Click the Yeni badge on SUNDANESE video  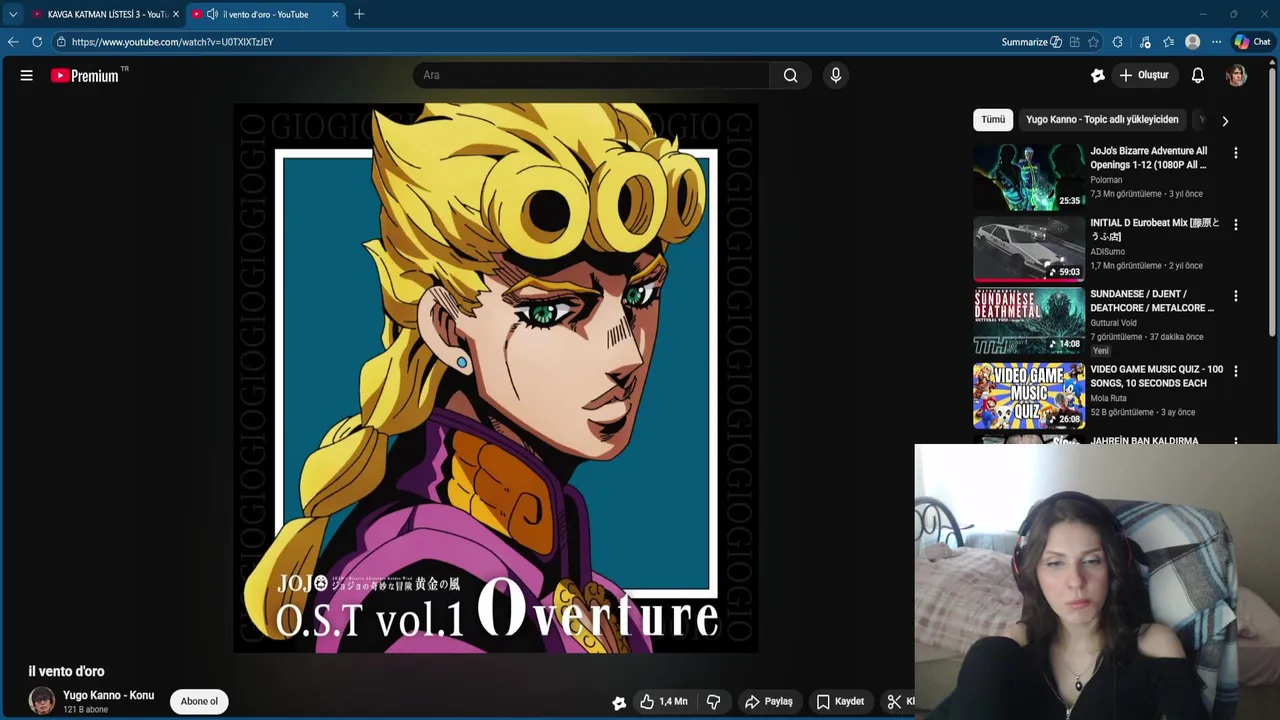click(x=1101, y=351)
